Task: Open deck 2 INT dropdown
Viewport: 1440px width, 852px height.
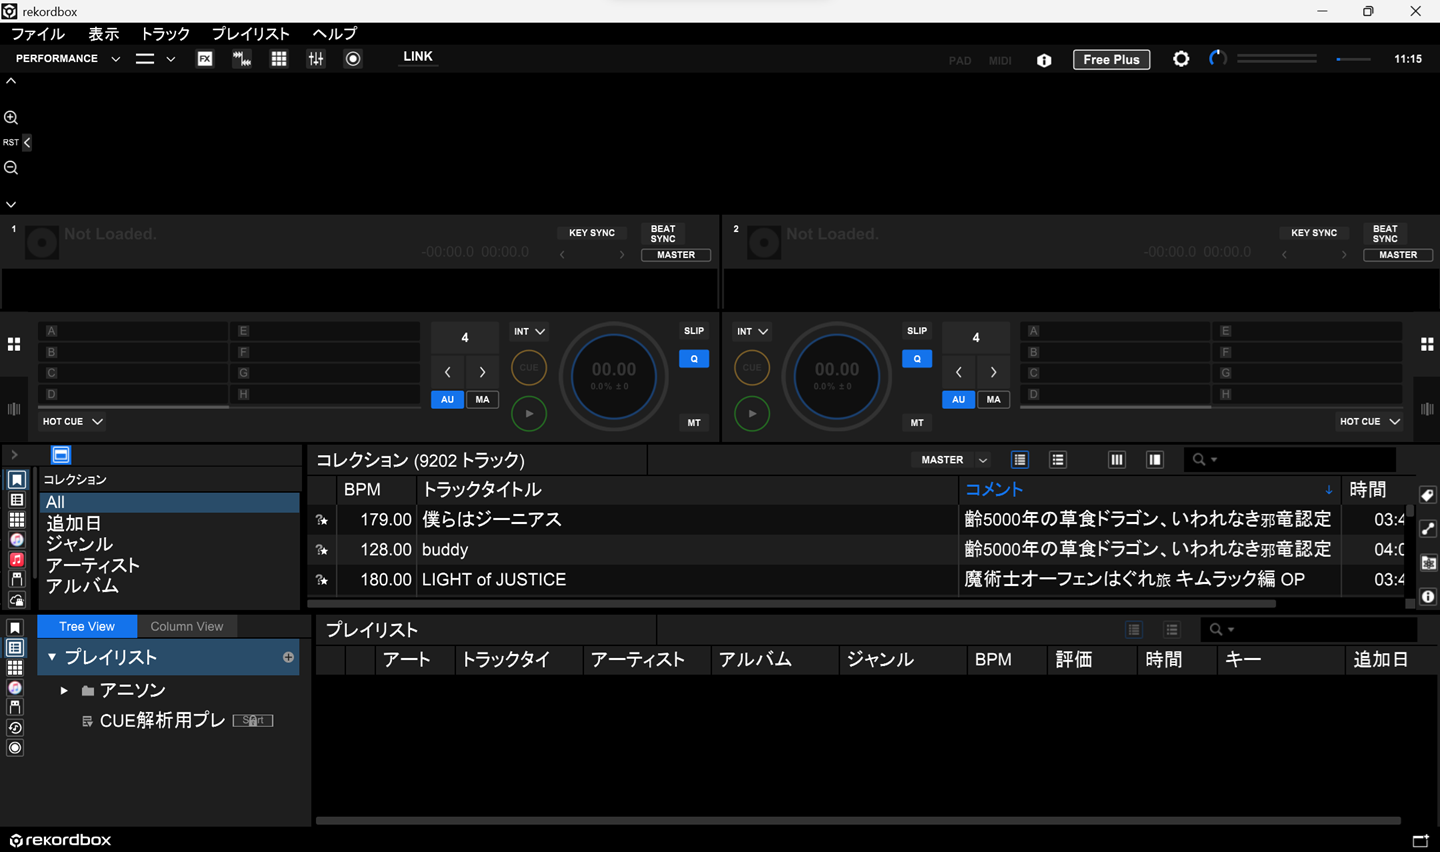Action: point(752,331)
